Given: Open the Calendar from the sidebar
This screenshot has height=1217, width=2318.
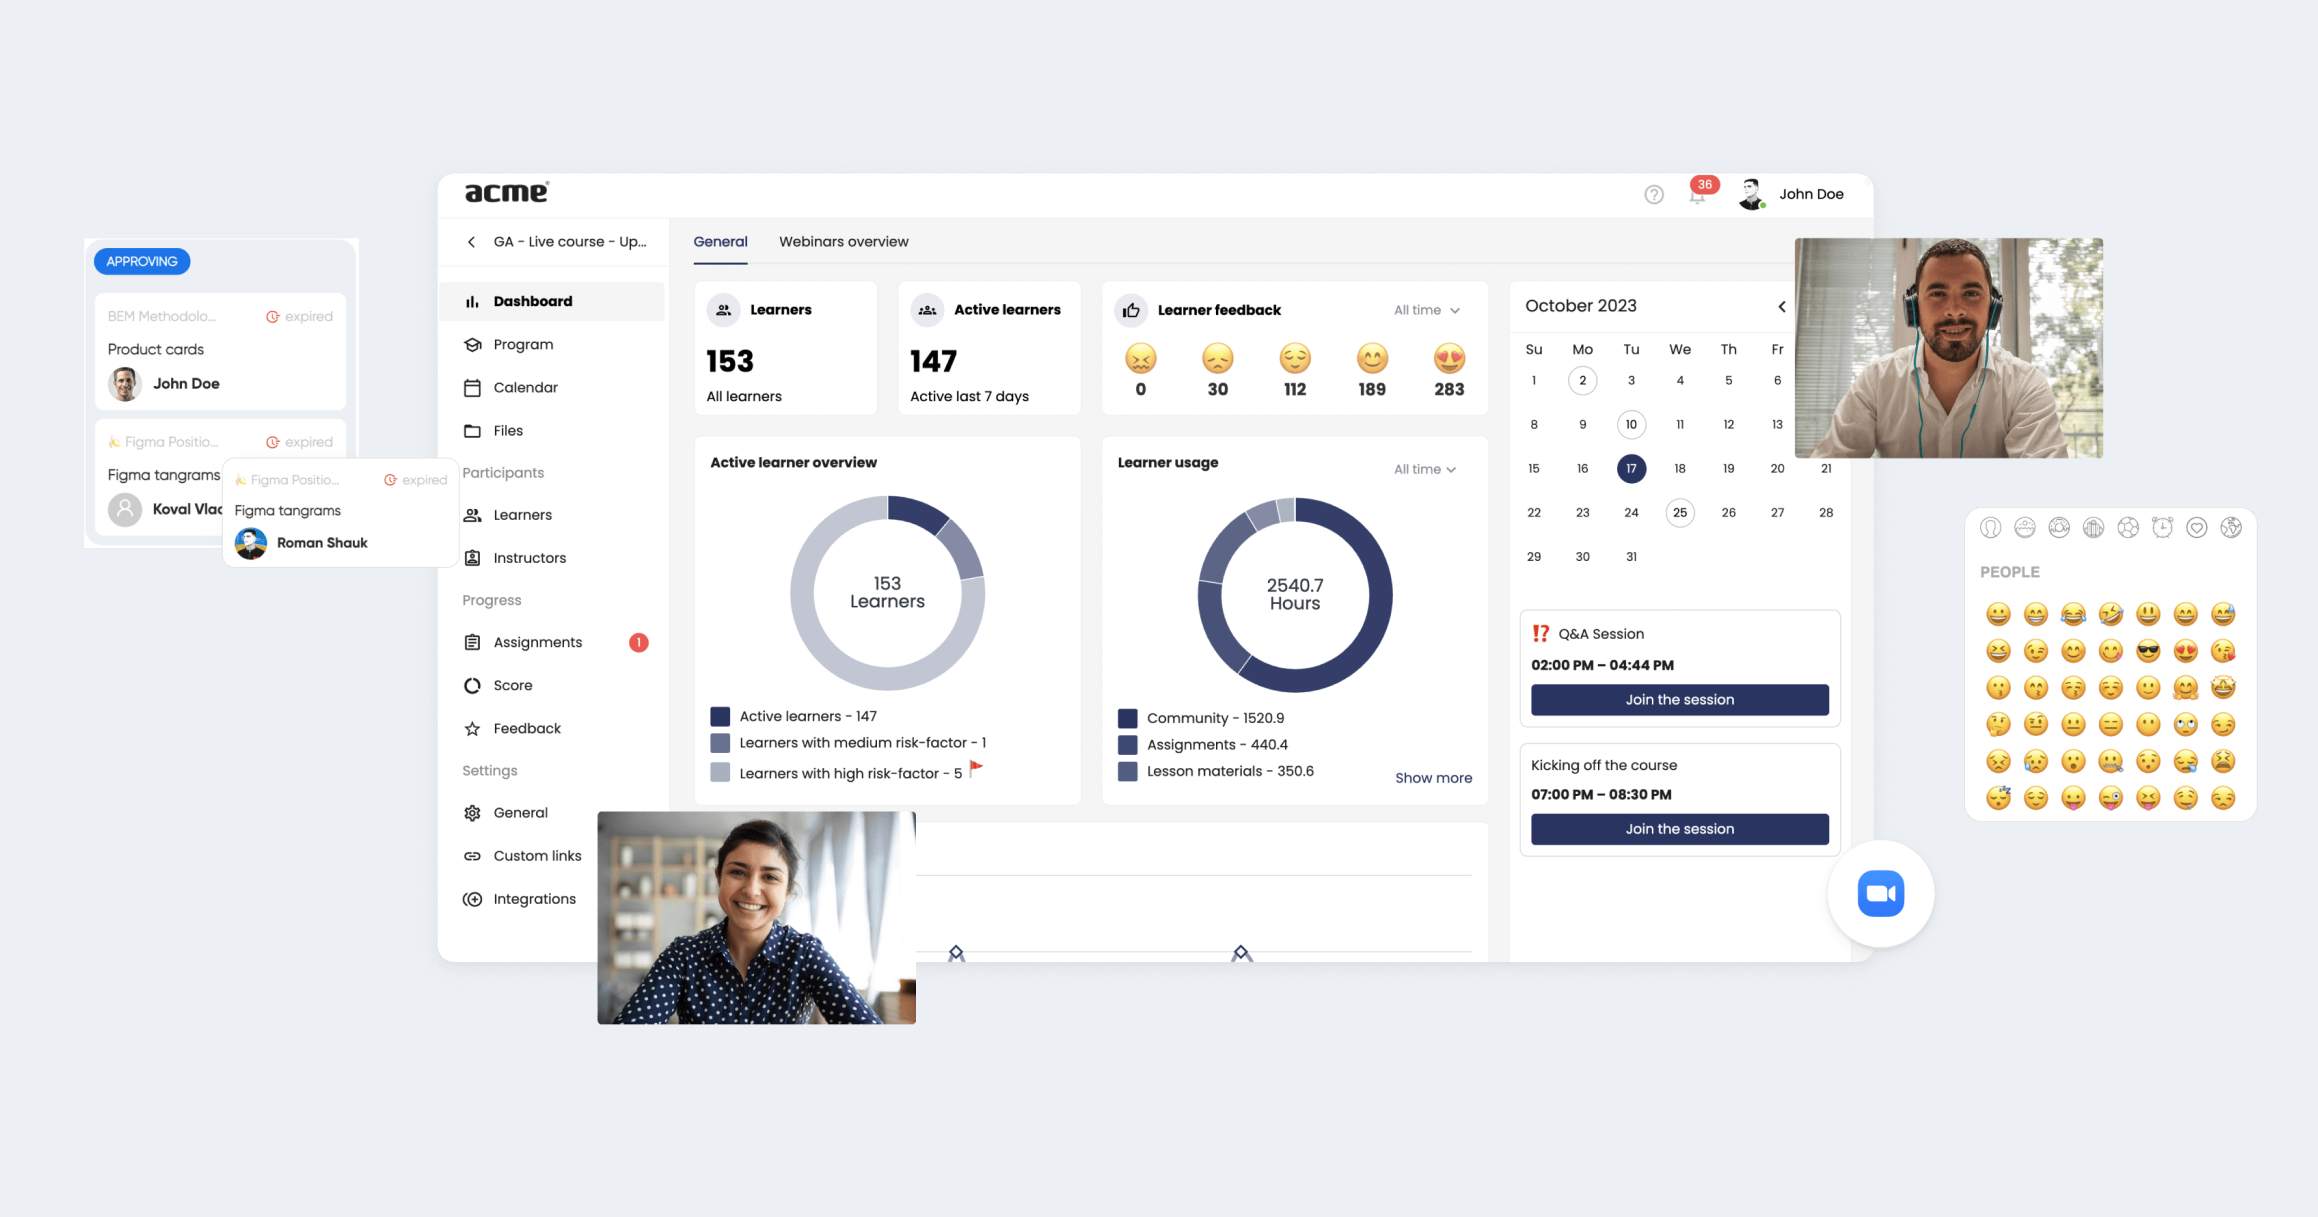Looking at the screenshot, I should pyautogui.click(x=473, y=387).
